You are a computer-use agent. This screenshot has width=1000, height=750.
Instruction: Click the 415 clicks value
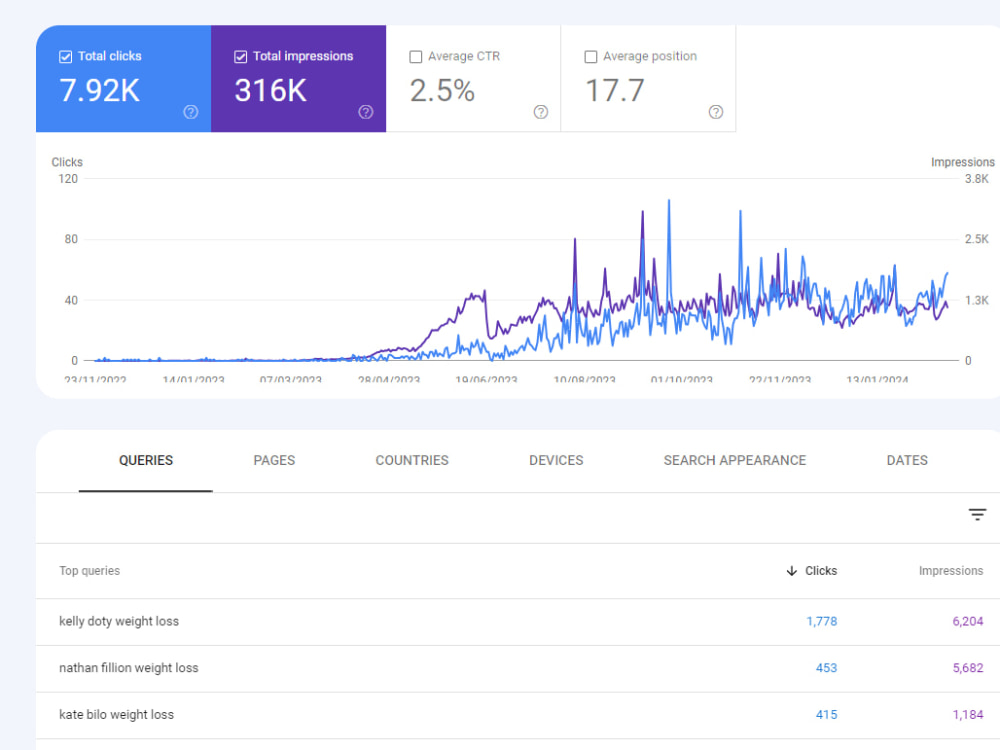click(827, 714)
